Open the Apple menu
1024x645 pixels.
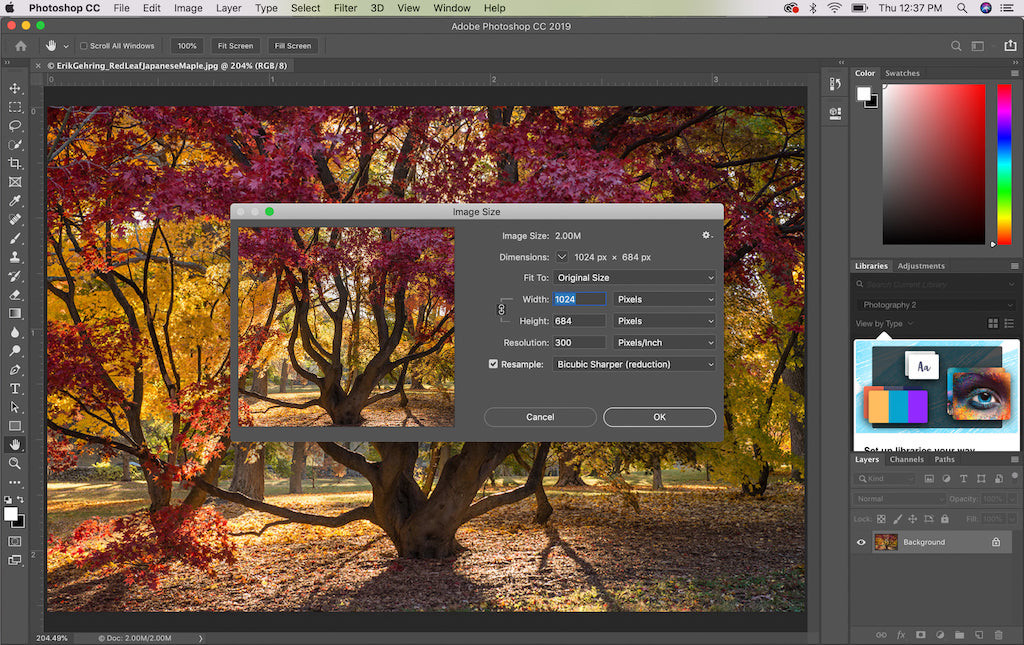pos(10,8)
